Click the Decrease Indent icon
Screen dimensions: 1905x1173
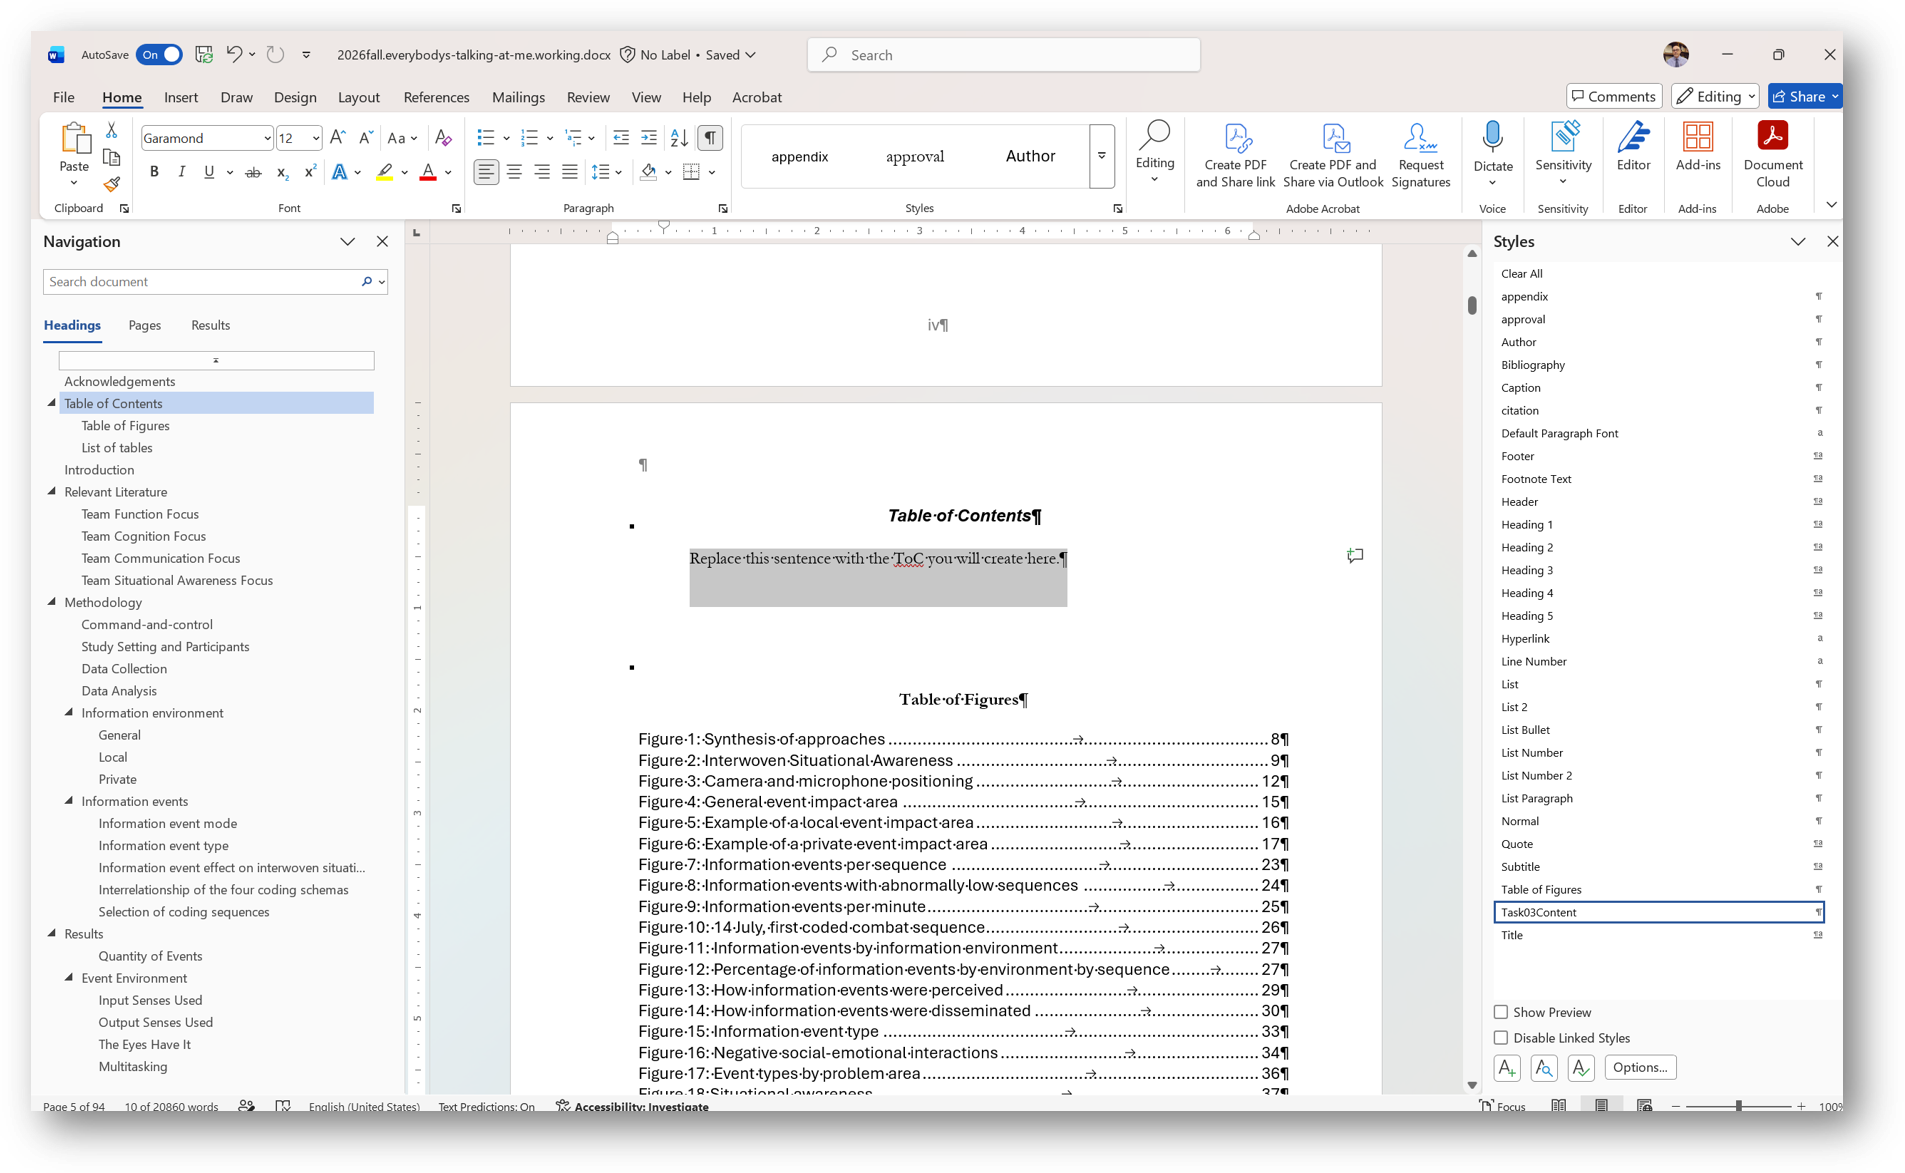click(620, 138)
